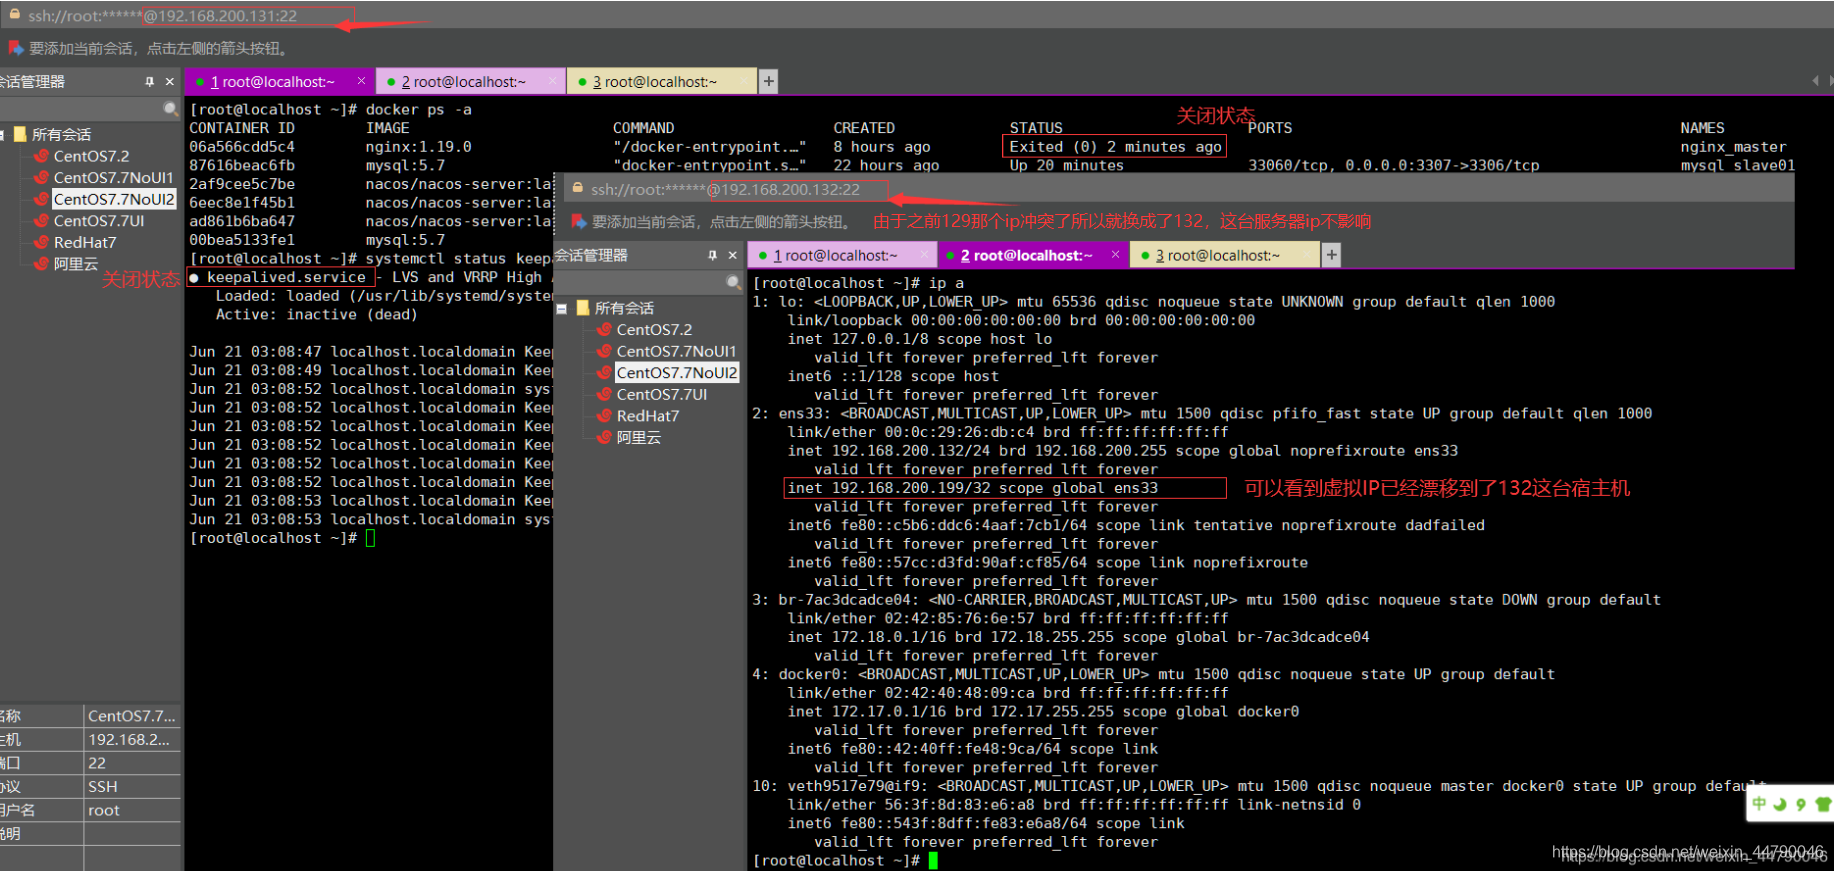Click the 131 terminal prompt with the cursor box

click(282, 538)
